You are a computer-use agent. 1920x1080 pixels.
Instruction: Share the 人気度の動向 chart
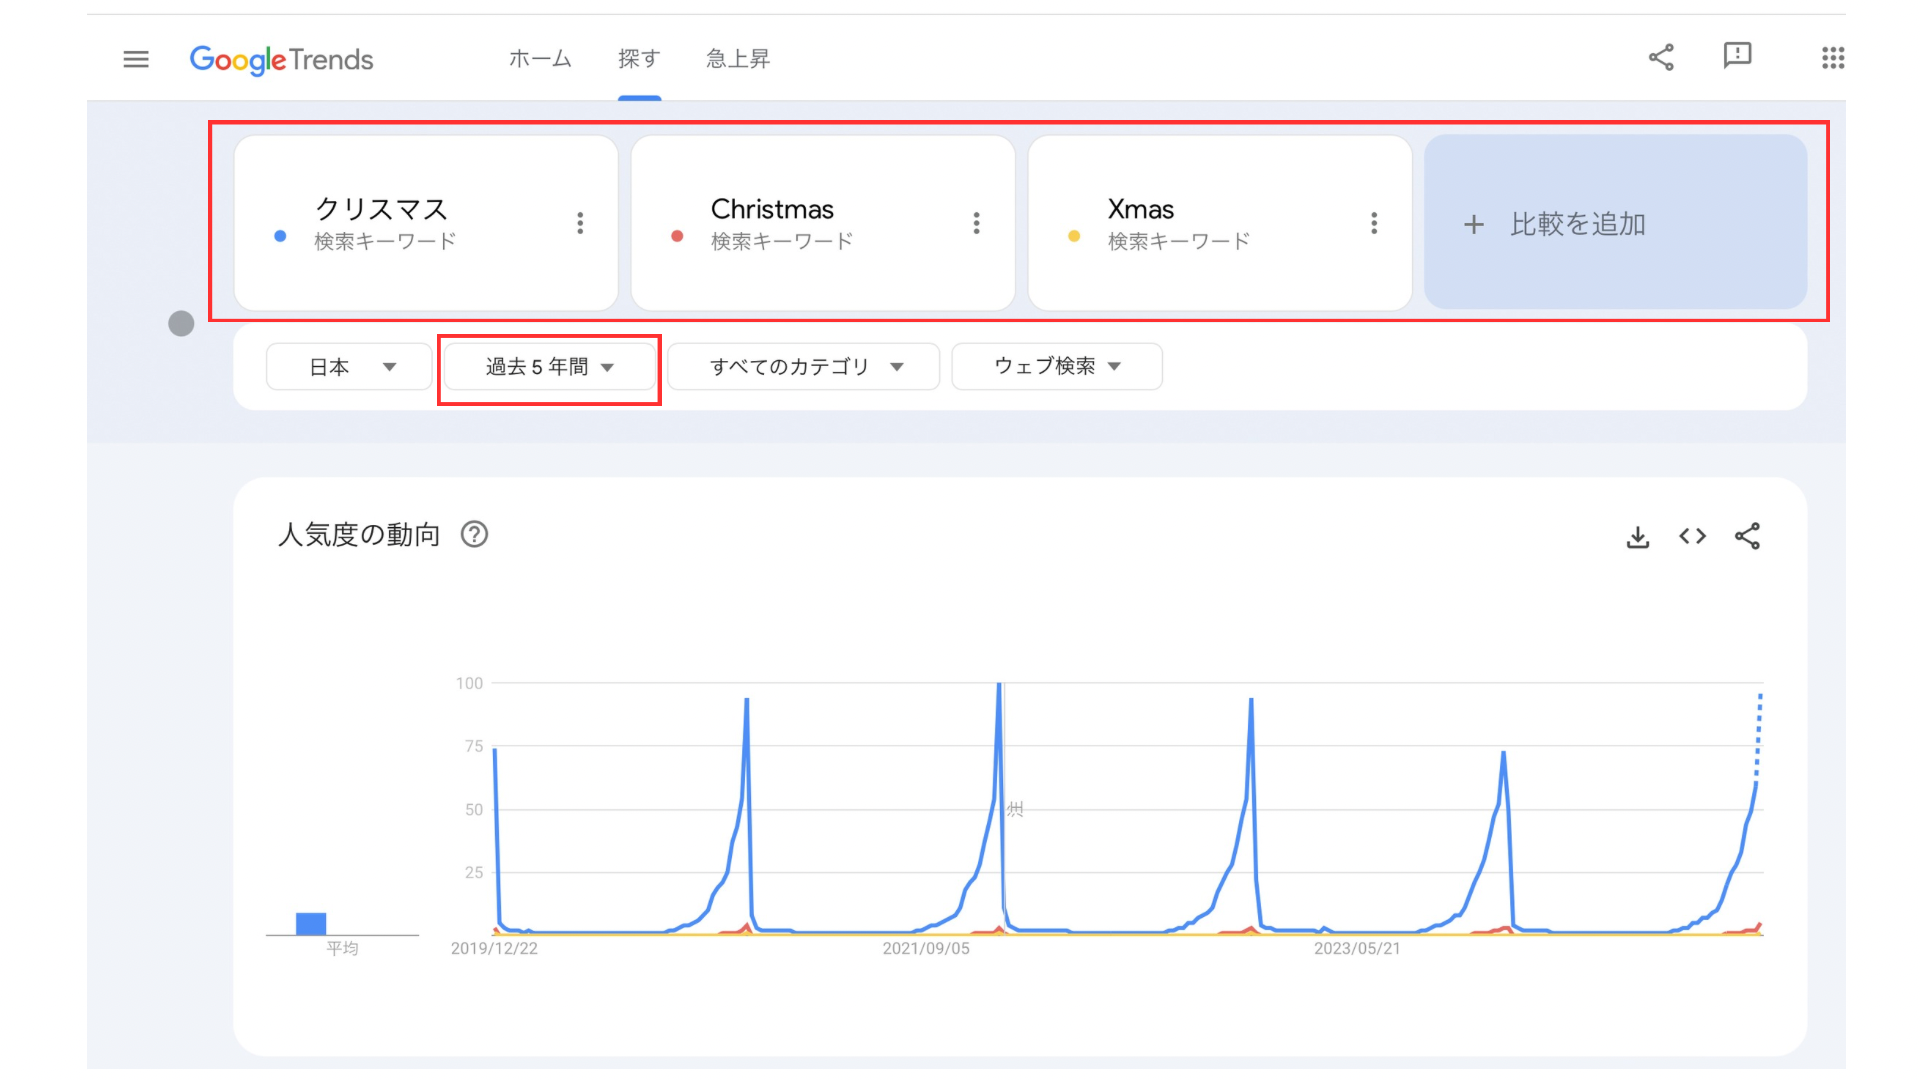(1747, 537)
